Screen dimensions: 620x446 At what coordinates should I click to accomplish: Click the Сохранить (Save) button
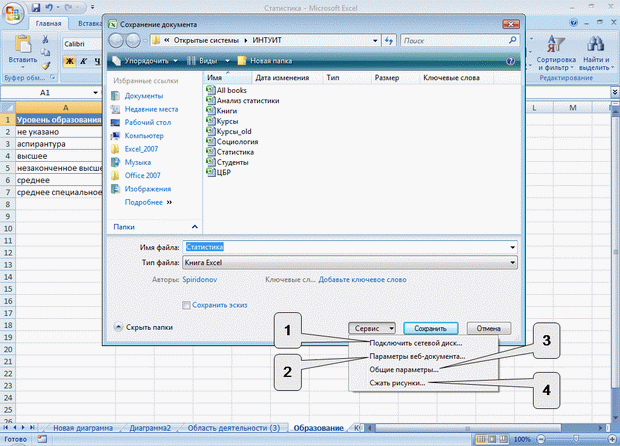tap(431, 328)
